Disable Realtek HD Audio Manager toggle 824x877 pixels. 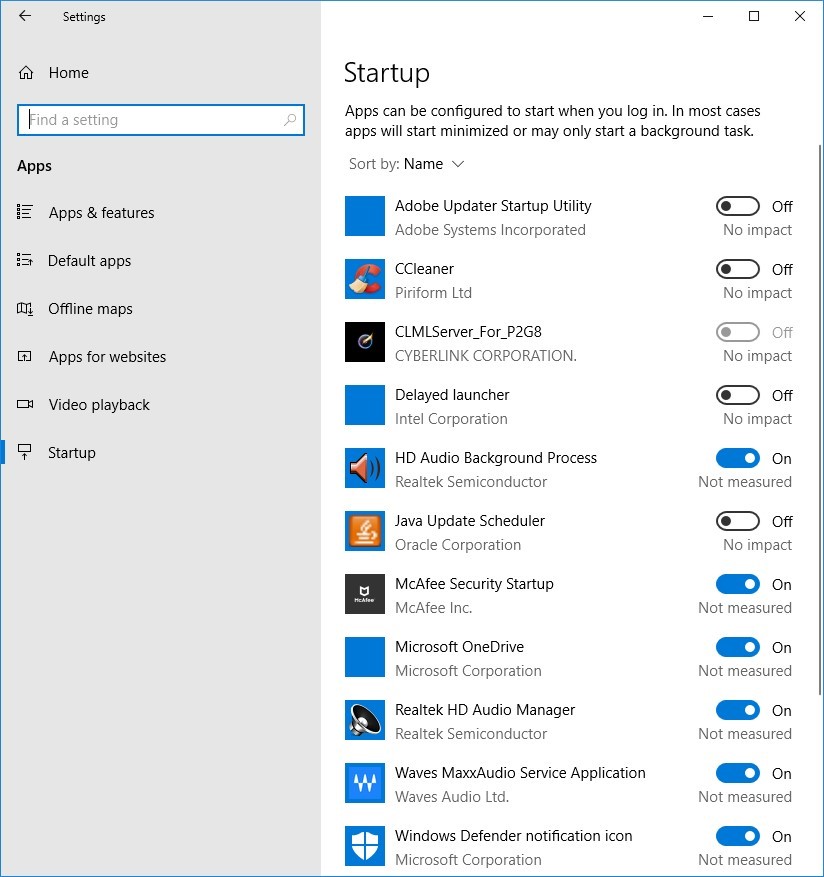pyautogui.click(x=738, y=710)
